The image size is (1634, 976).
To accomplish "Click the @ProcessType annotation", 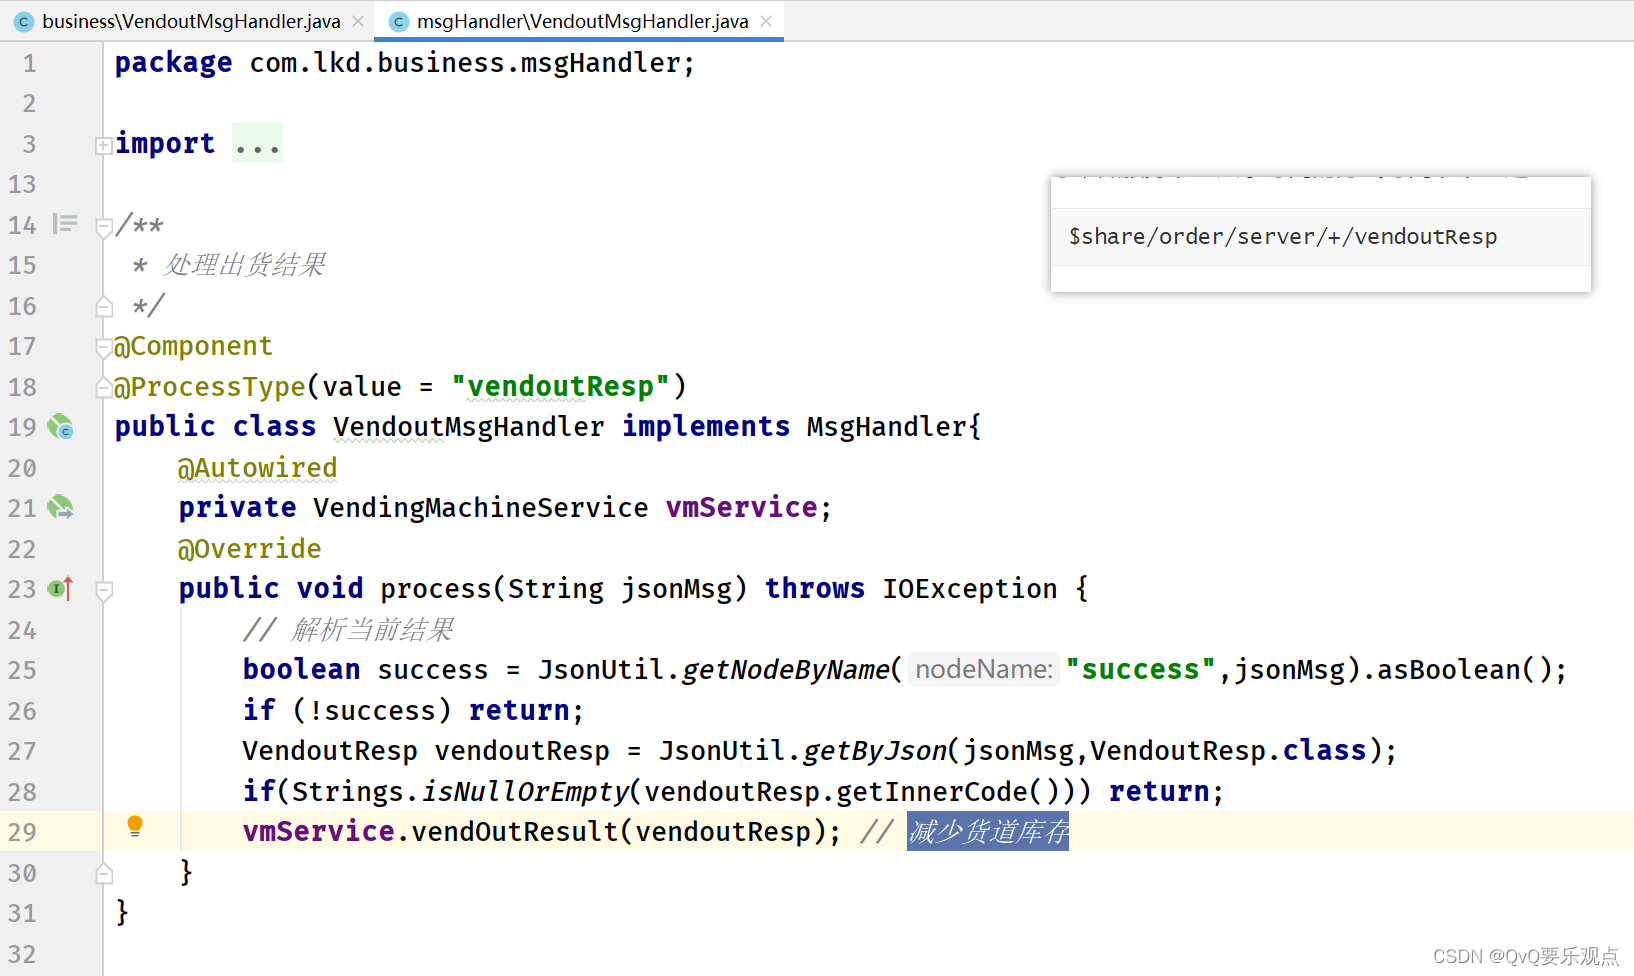I will click(x=210, y=387).
